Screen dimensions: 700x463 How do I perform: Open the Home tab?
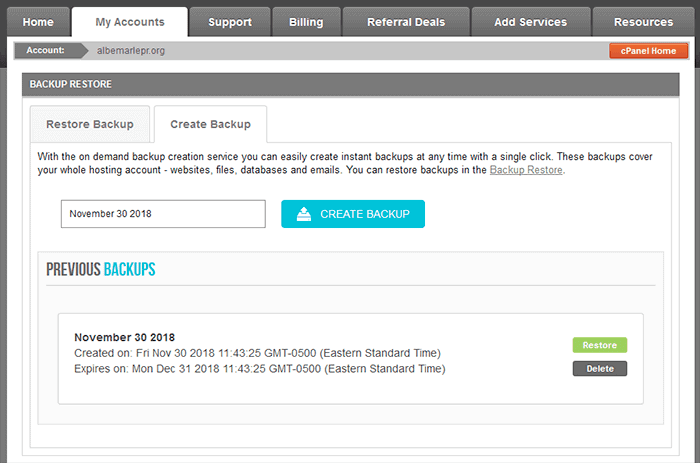click(x=38, y=22)
